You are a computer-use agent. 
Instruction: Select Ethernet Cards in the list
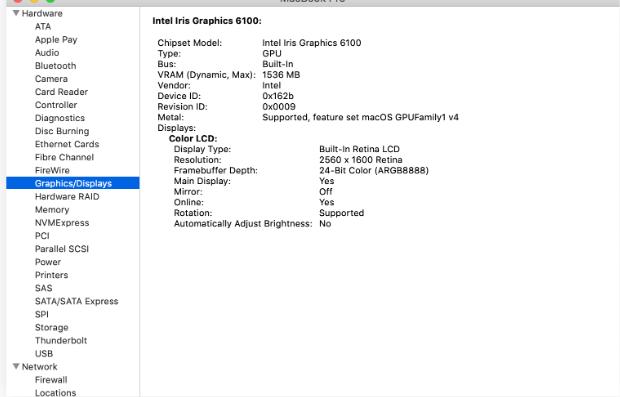pos(67,144)
